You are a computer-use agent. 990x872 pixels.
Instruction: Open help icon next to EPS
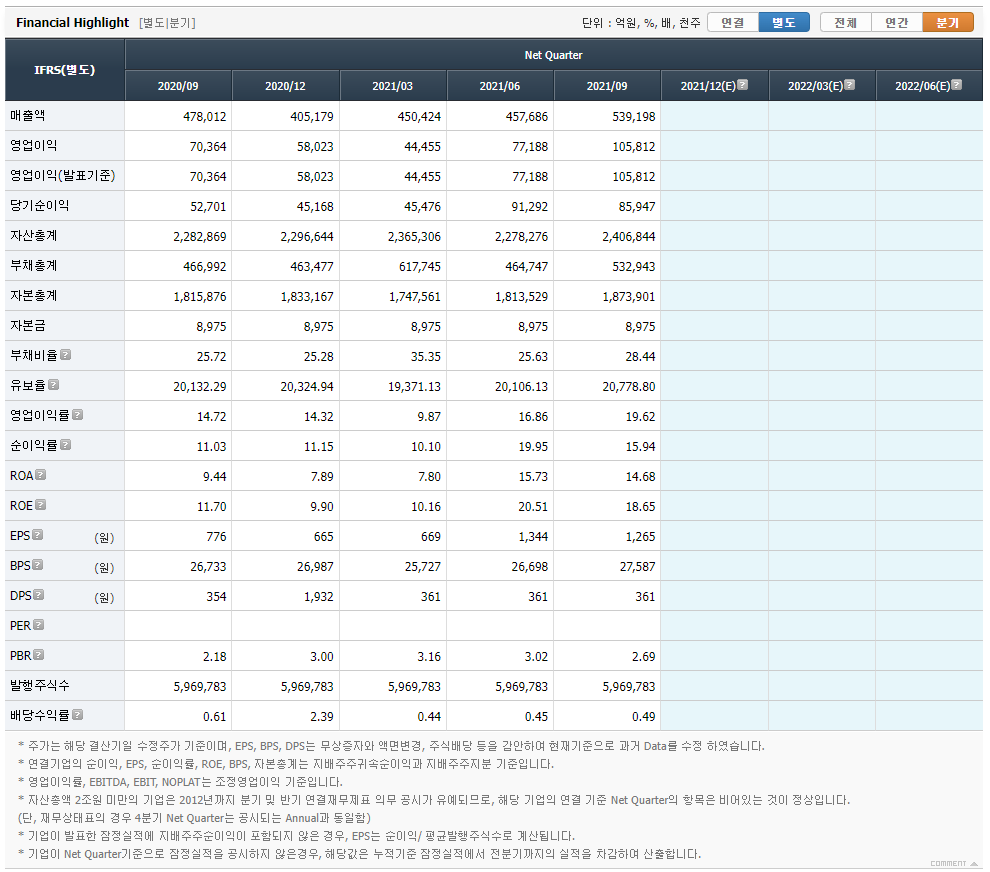tap(38, 535)
